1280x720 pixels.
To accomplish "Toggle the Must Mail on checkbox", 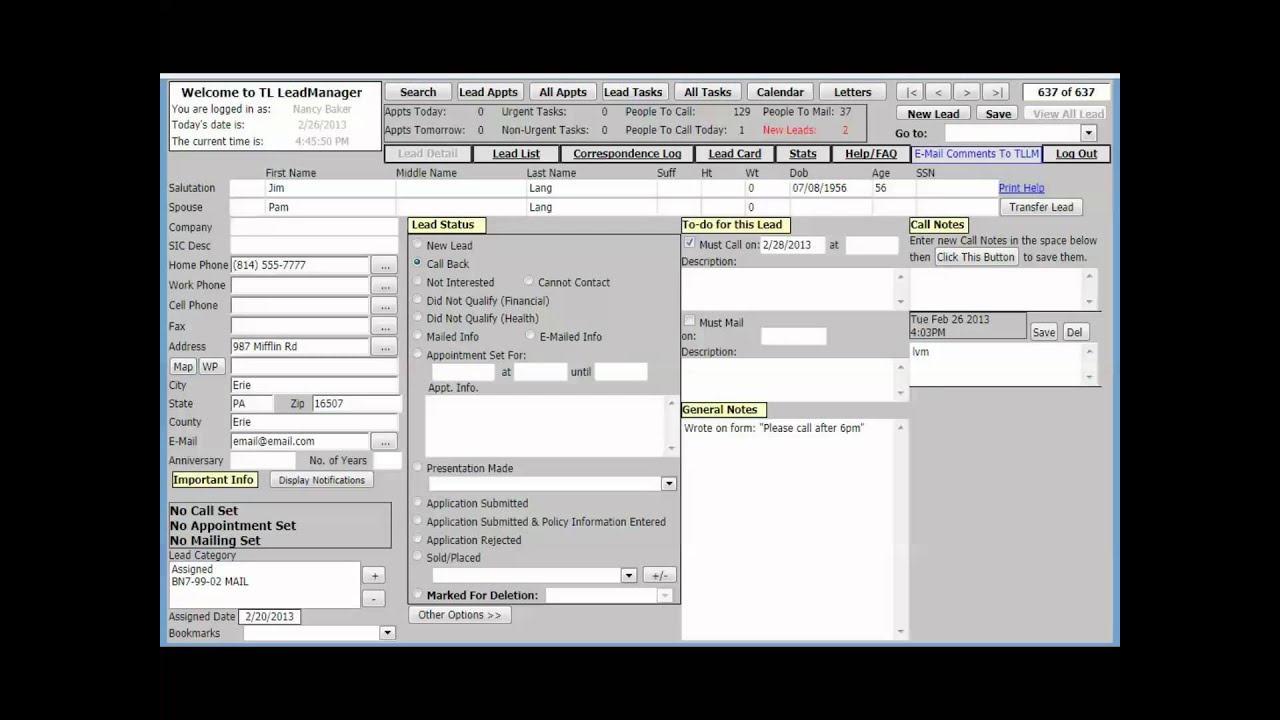I will (690, 322).
